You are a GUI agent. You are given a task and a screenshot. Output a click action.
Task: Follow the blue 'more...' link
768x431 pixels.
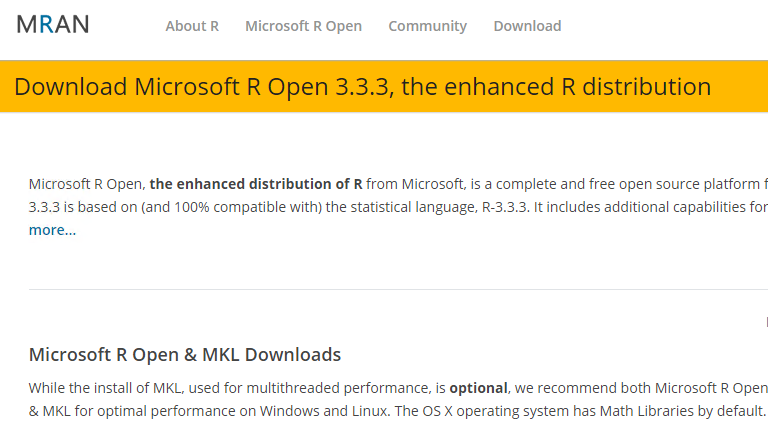pos(52,230)
